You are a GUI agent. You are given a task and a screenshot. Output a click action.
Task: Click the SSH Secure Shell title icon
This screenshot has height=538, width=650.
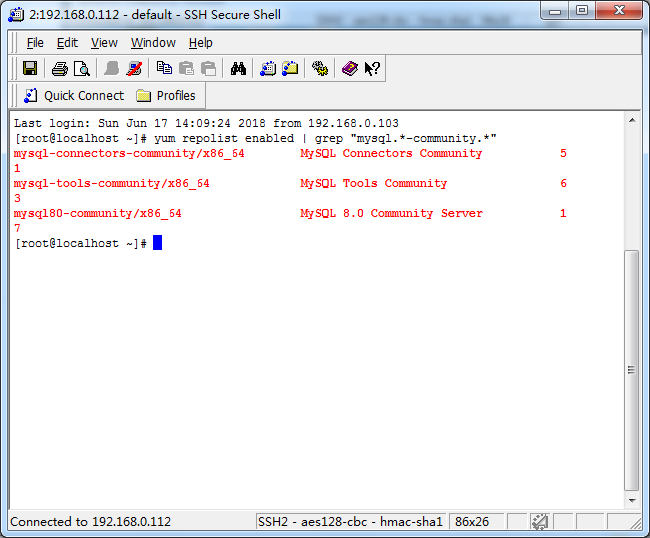point(16,15)
